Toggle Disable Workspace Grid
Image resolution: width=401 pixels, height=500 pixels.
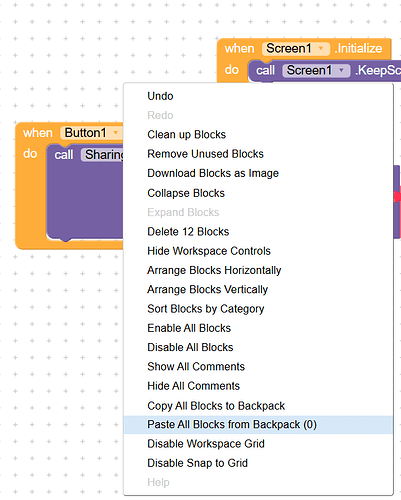[x=258, y=444]
